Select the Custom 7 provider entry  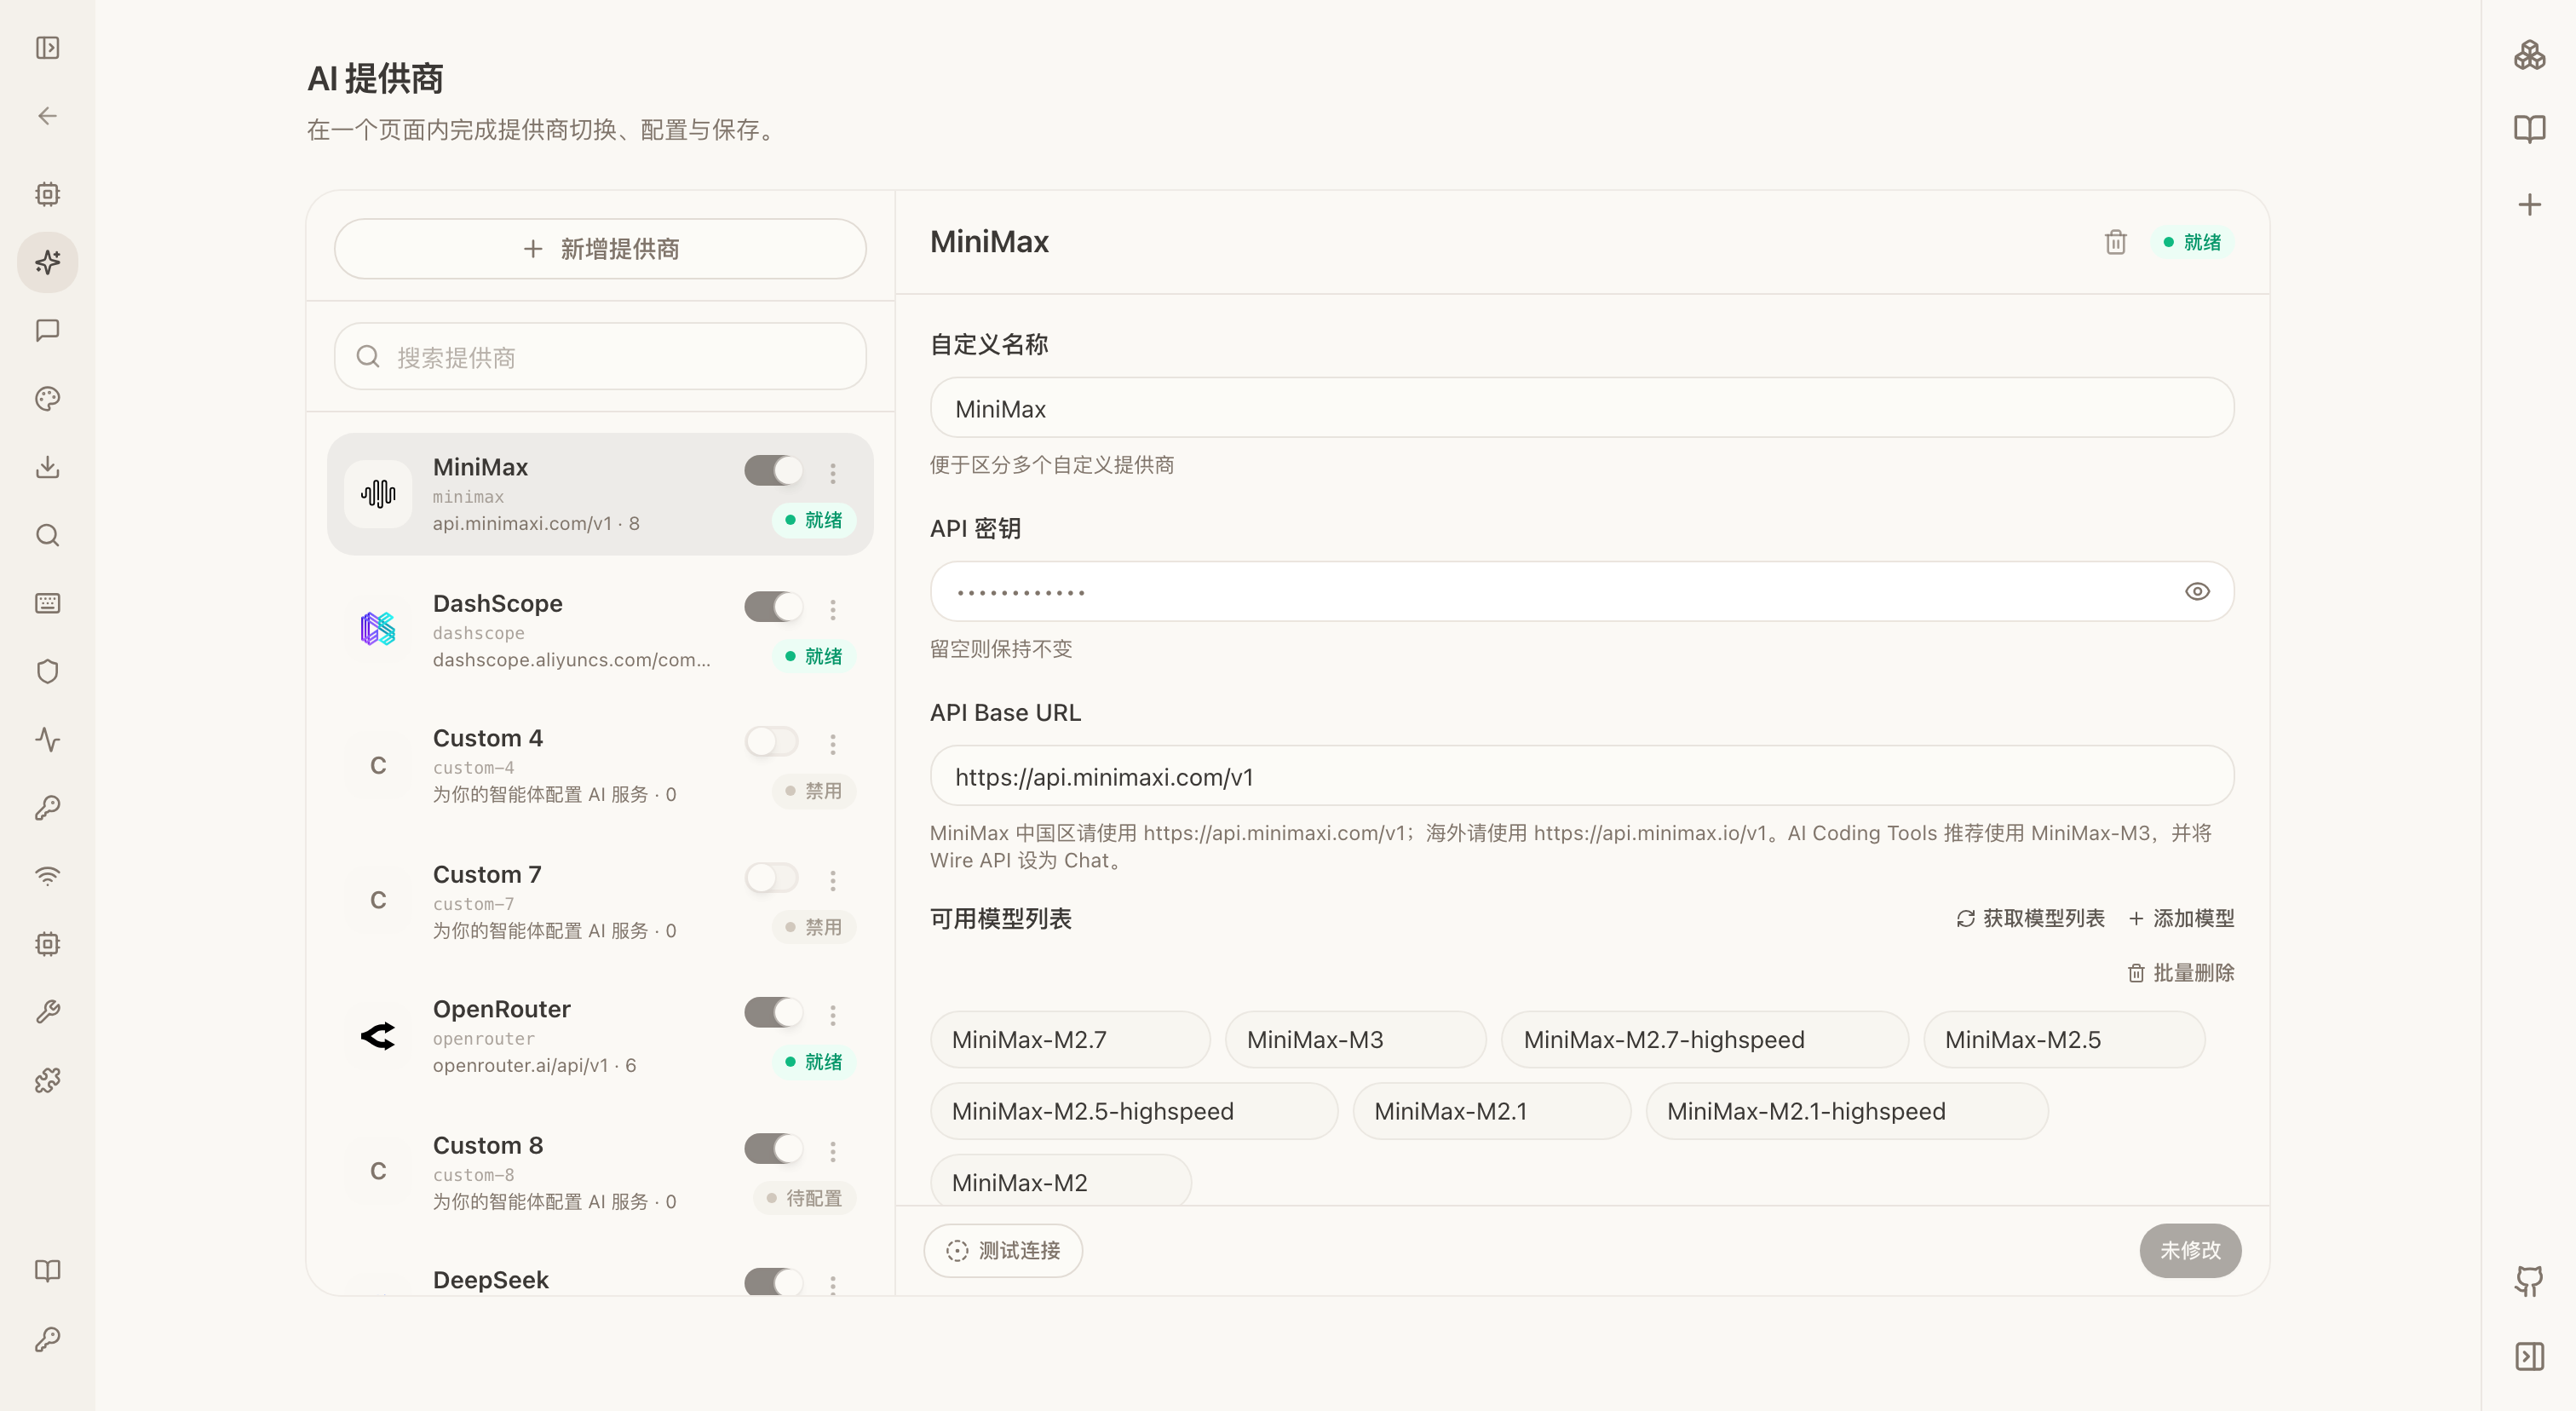point(600,901)
